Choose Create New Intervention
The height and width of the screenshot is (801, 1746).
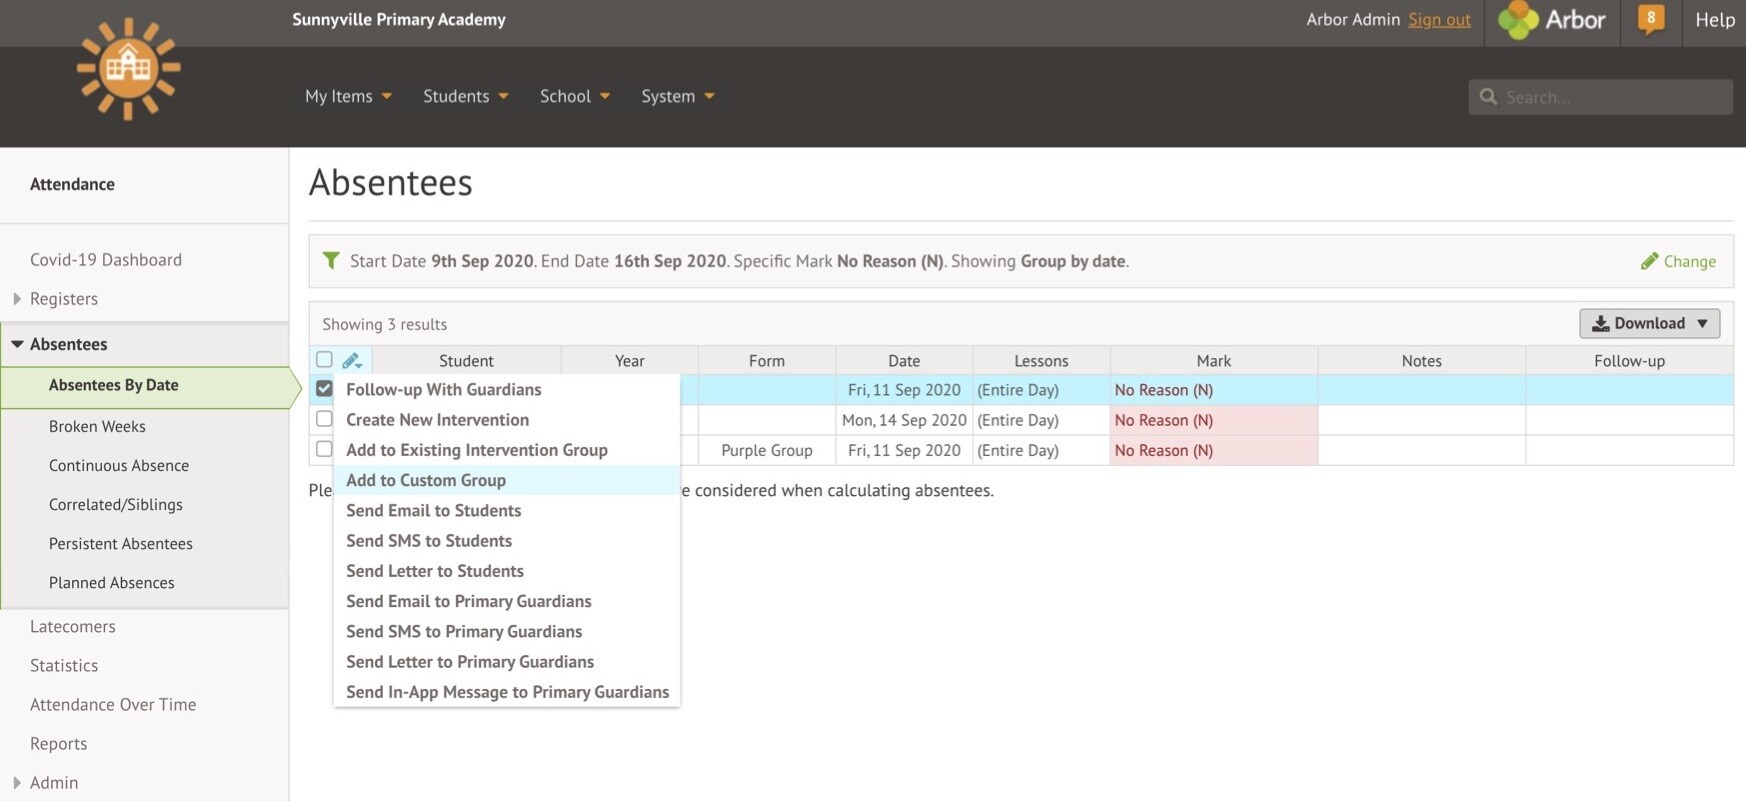(506, 420)
